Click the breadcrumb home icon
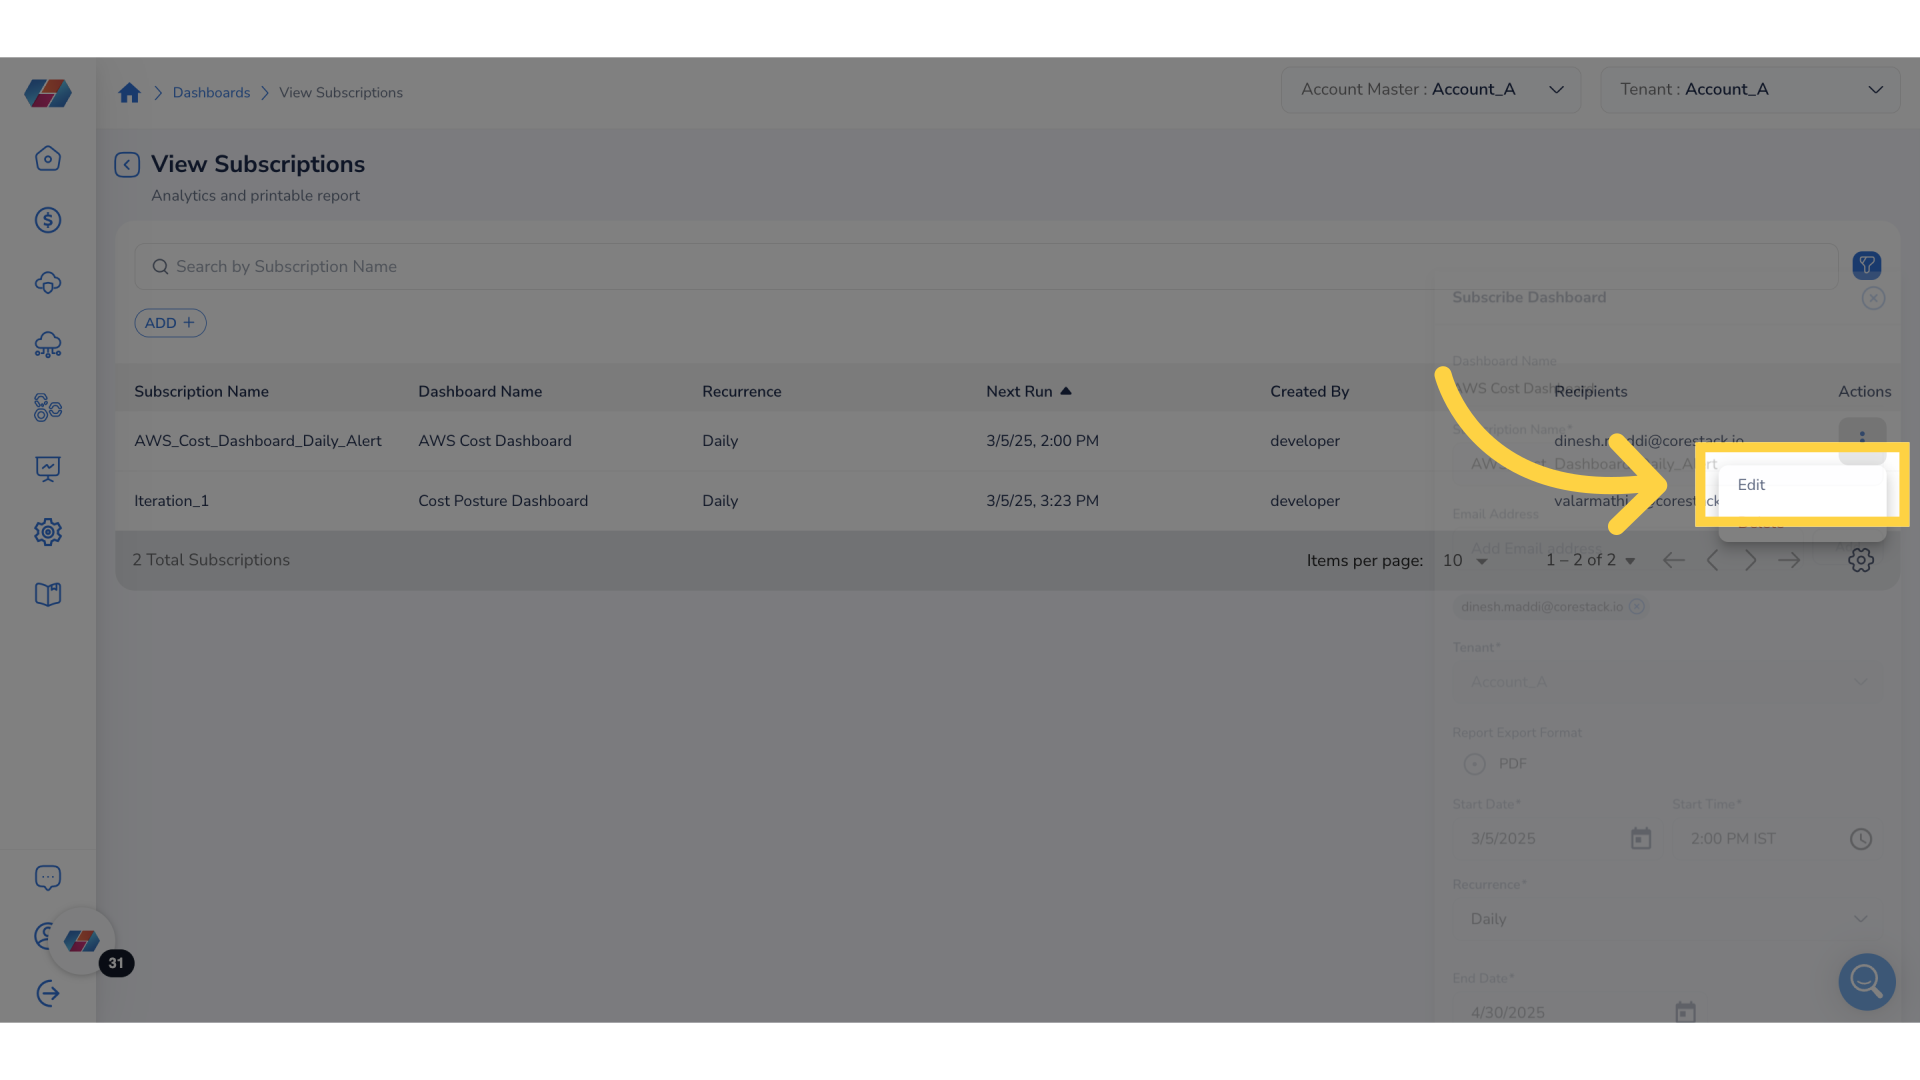Image resolution: width=1920 pixels, height=1080 pixels. [129, 93]
